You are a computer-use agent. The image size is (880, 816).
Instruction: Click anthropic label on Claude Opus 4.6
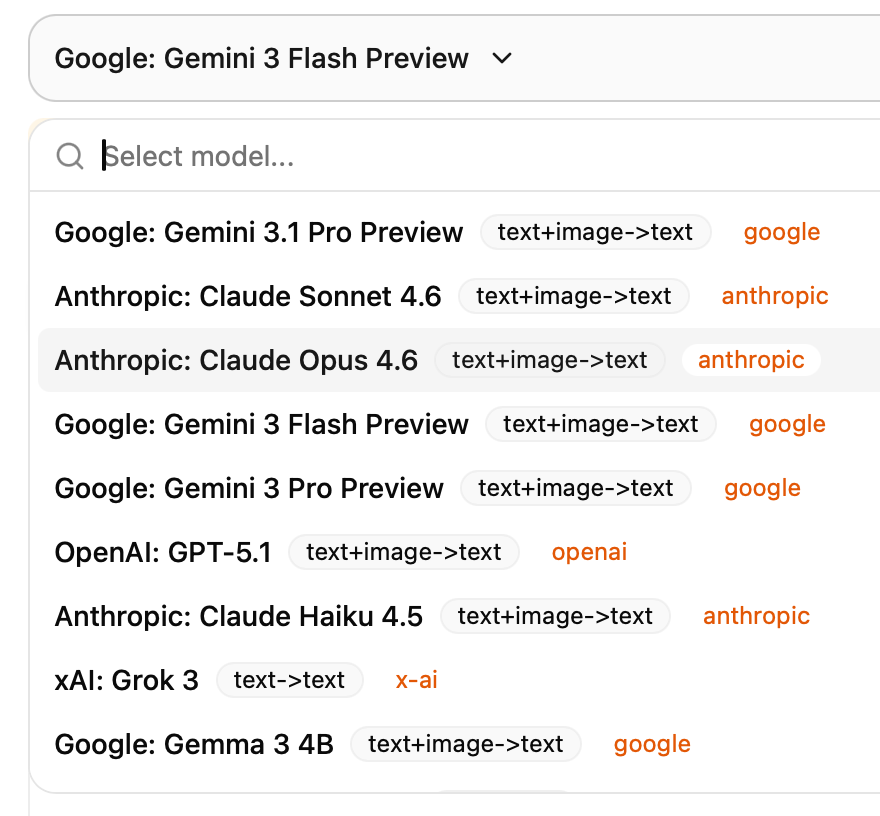[751, 360]
